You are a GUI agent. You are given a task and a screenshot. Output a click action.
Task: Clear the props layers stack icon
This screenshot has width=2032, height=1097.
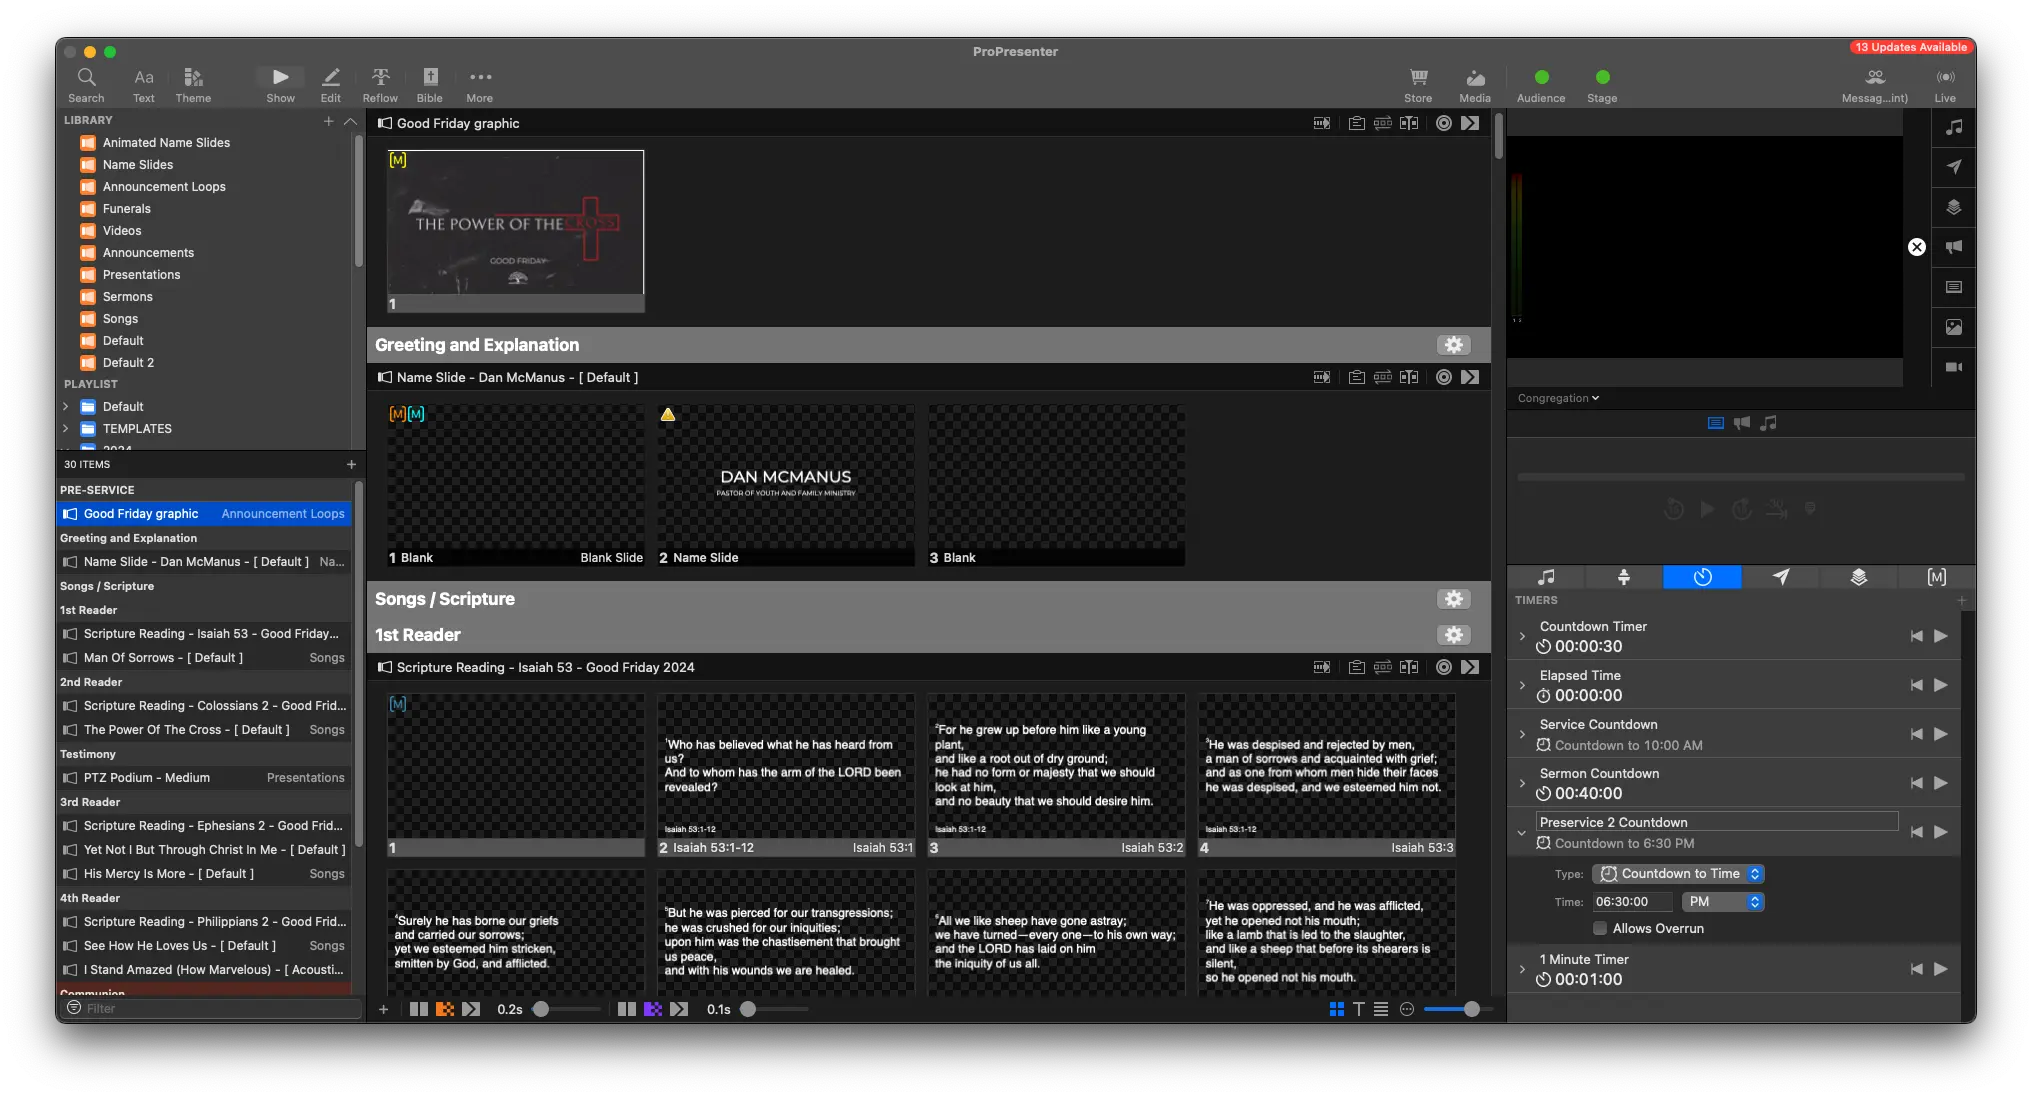click(x=1954, y=207)
